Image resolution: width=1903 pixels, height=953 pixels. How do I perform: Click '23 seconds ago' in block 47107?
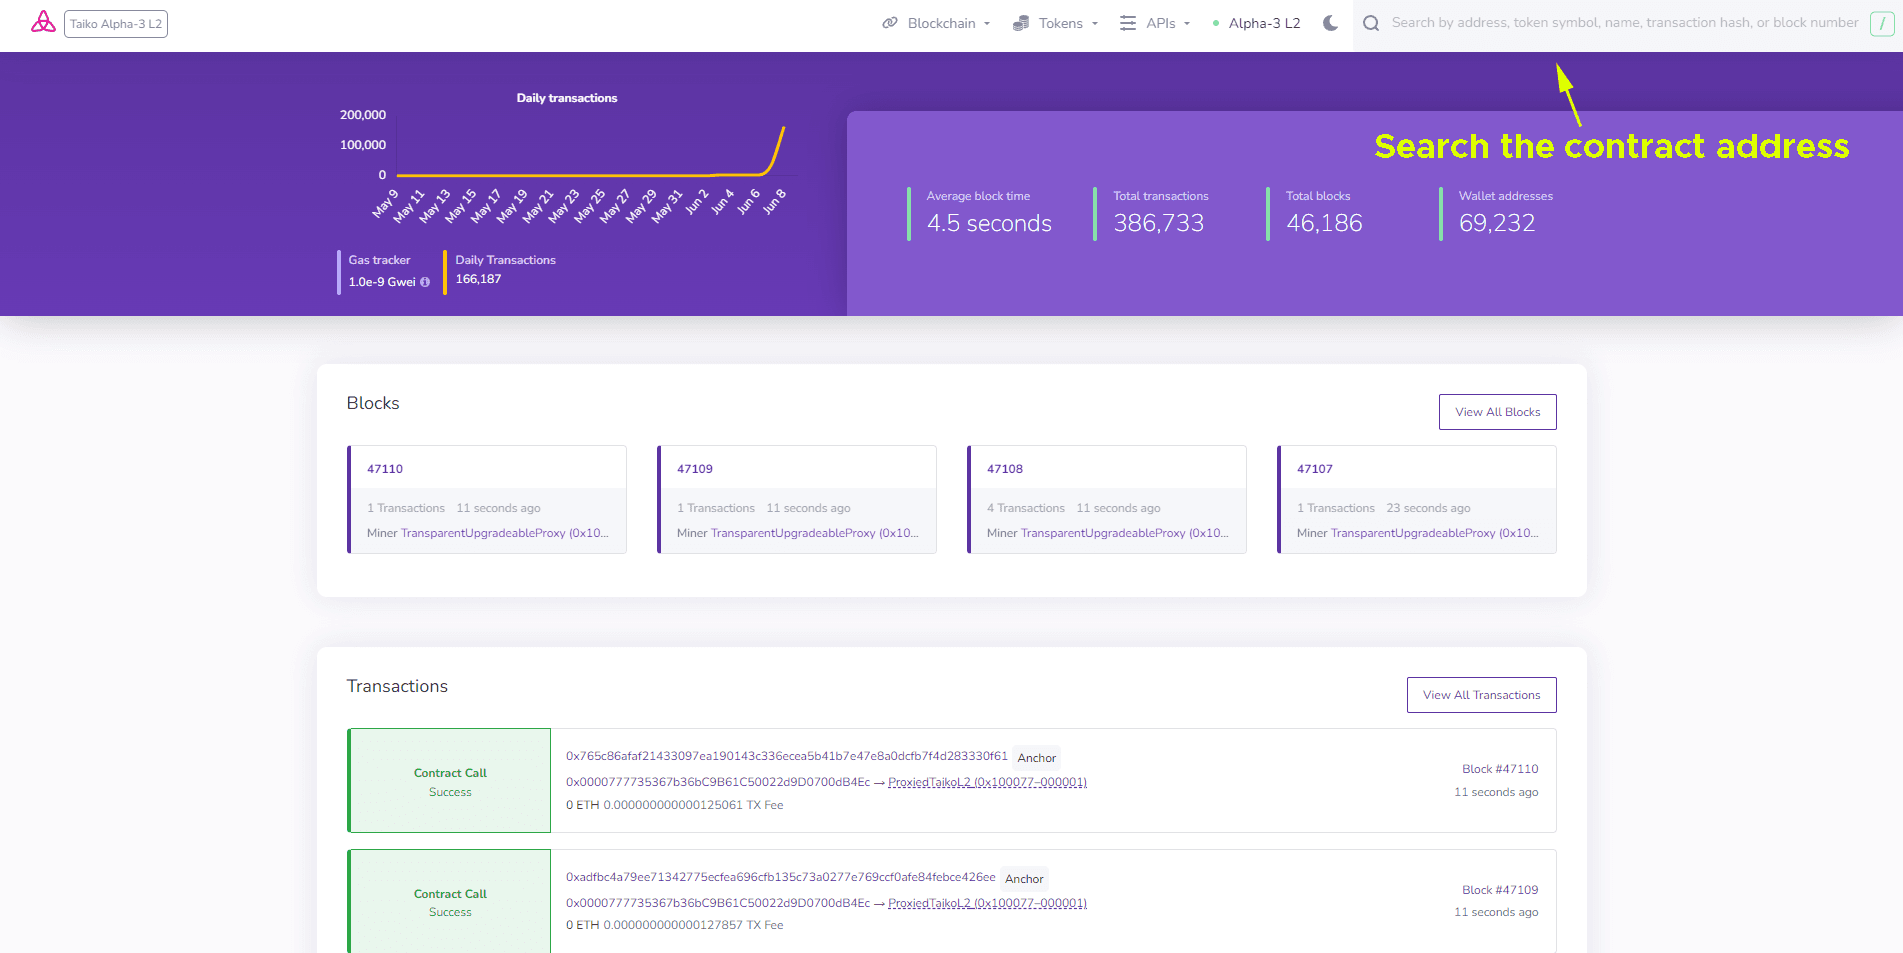click(1428, 508)
